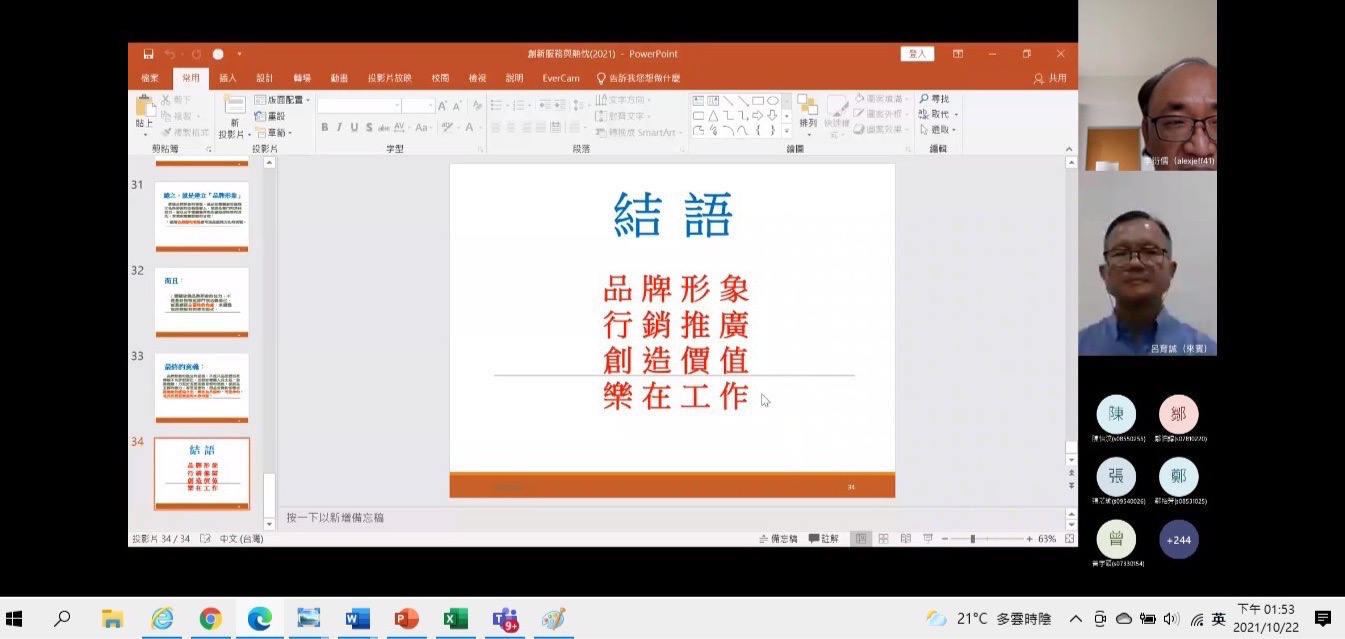Click the Italic formatting button

(x=339, y=127)
